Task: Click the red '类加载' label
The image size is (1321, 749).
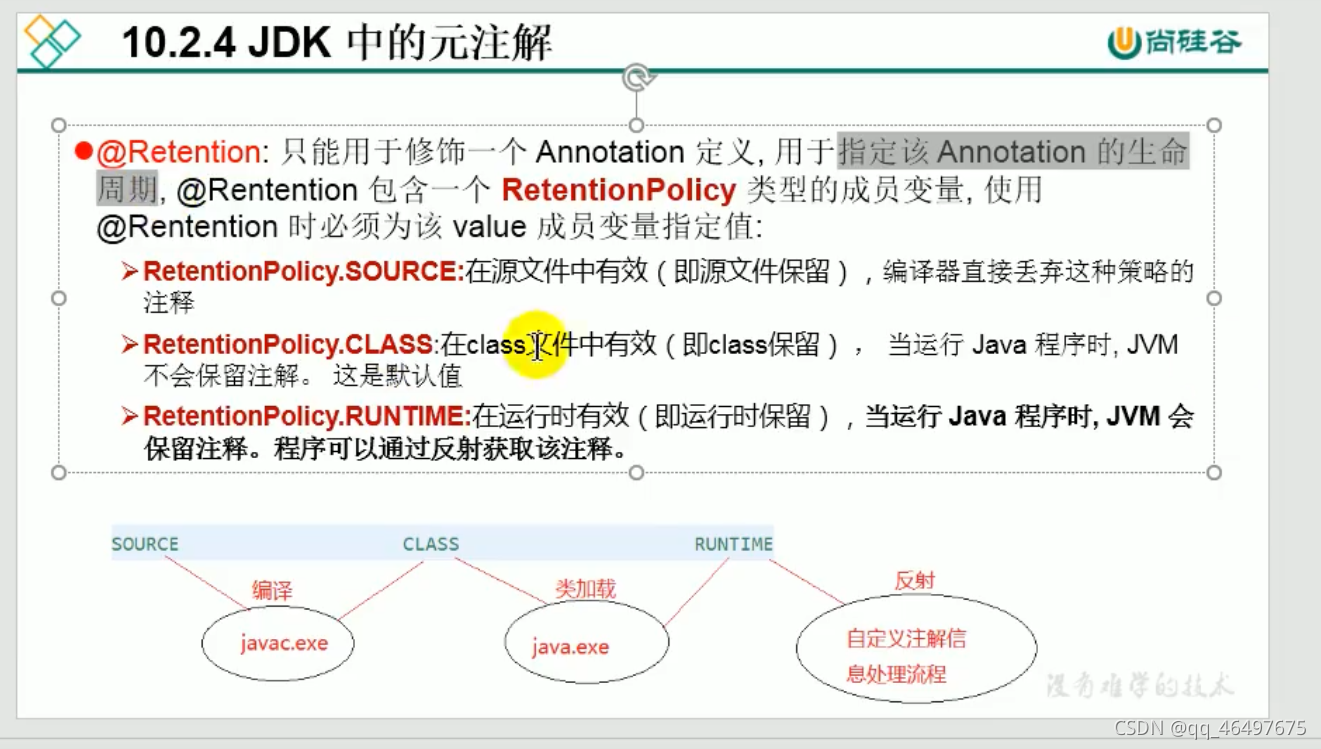Action: pyautogui.click(x=585, y=588)
